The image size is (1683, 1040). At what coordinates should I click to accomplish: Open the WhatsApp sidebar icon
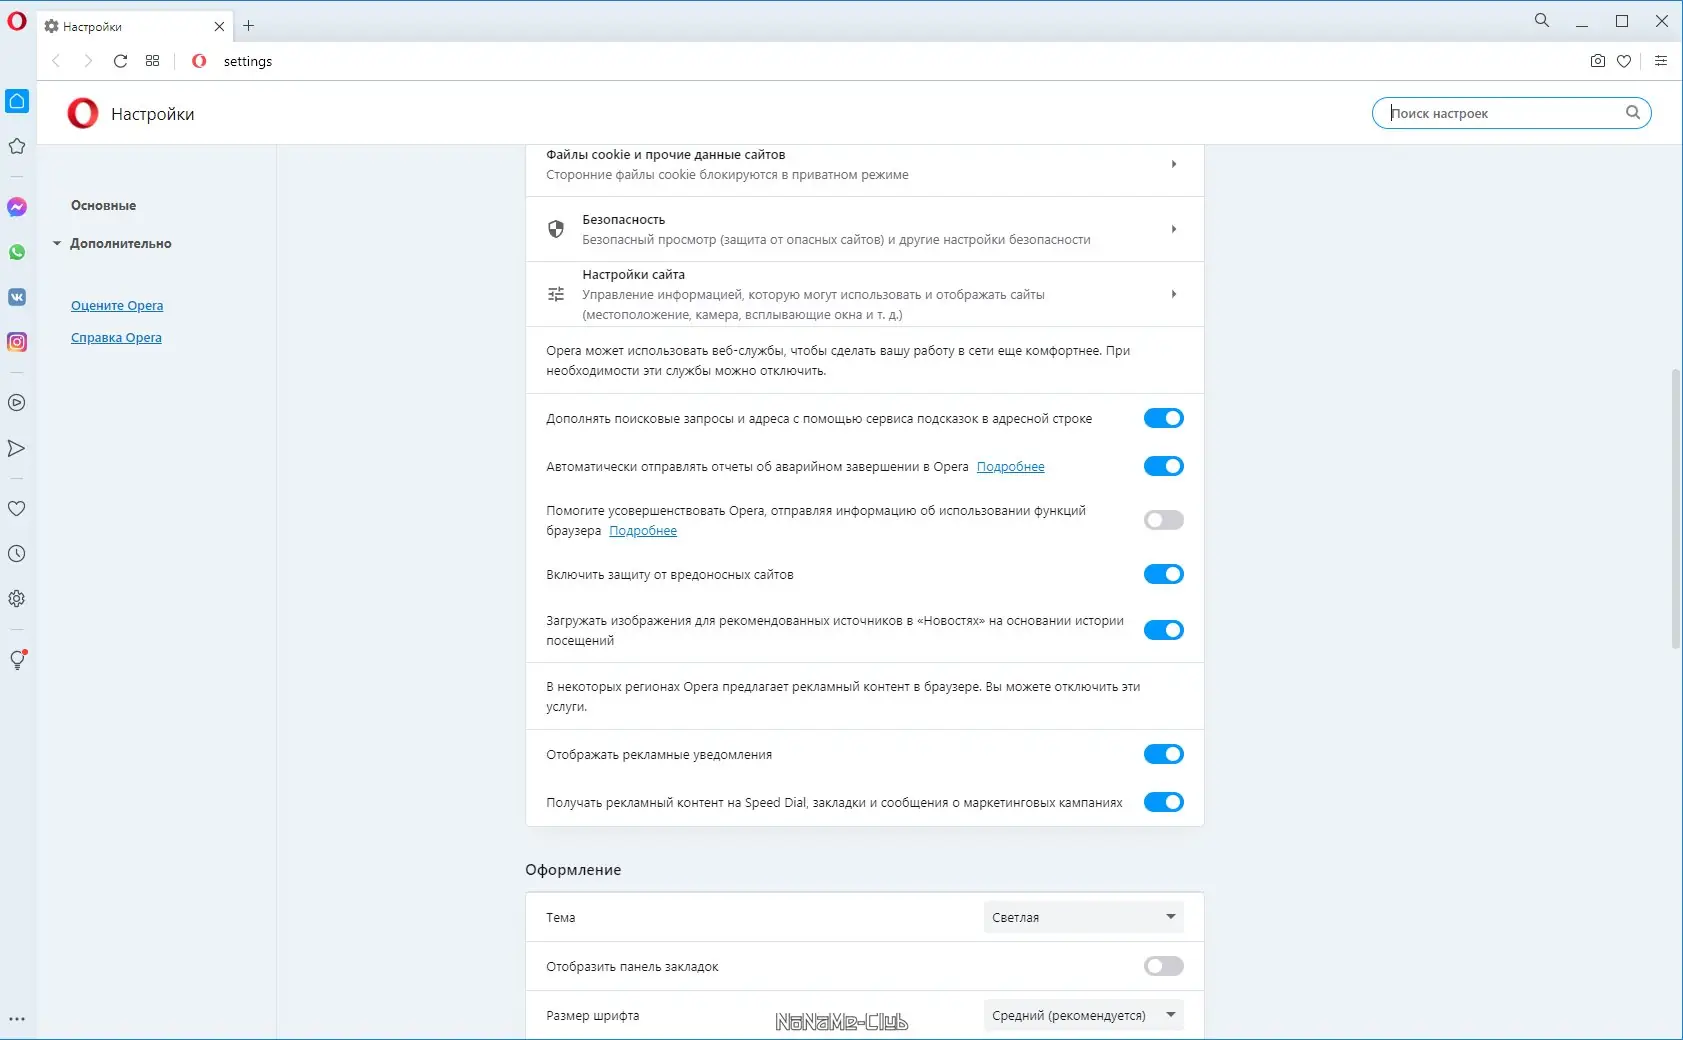pyautogui.click(x=17, y=252)
